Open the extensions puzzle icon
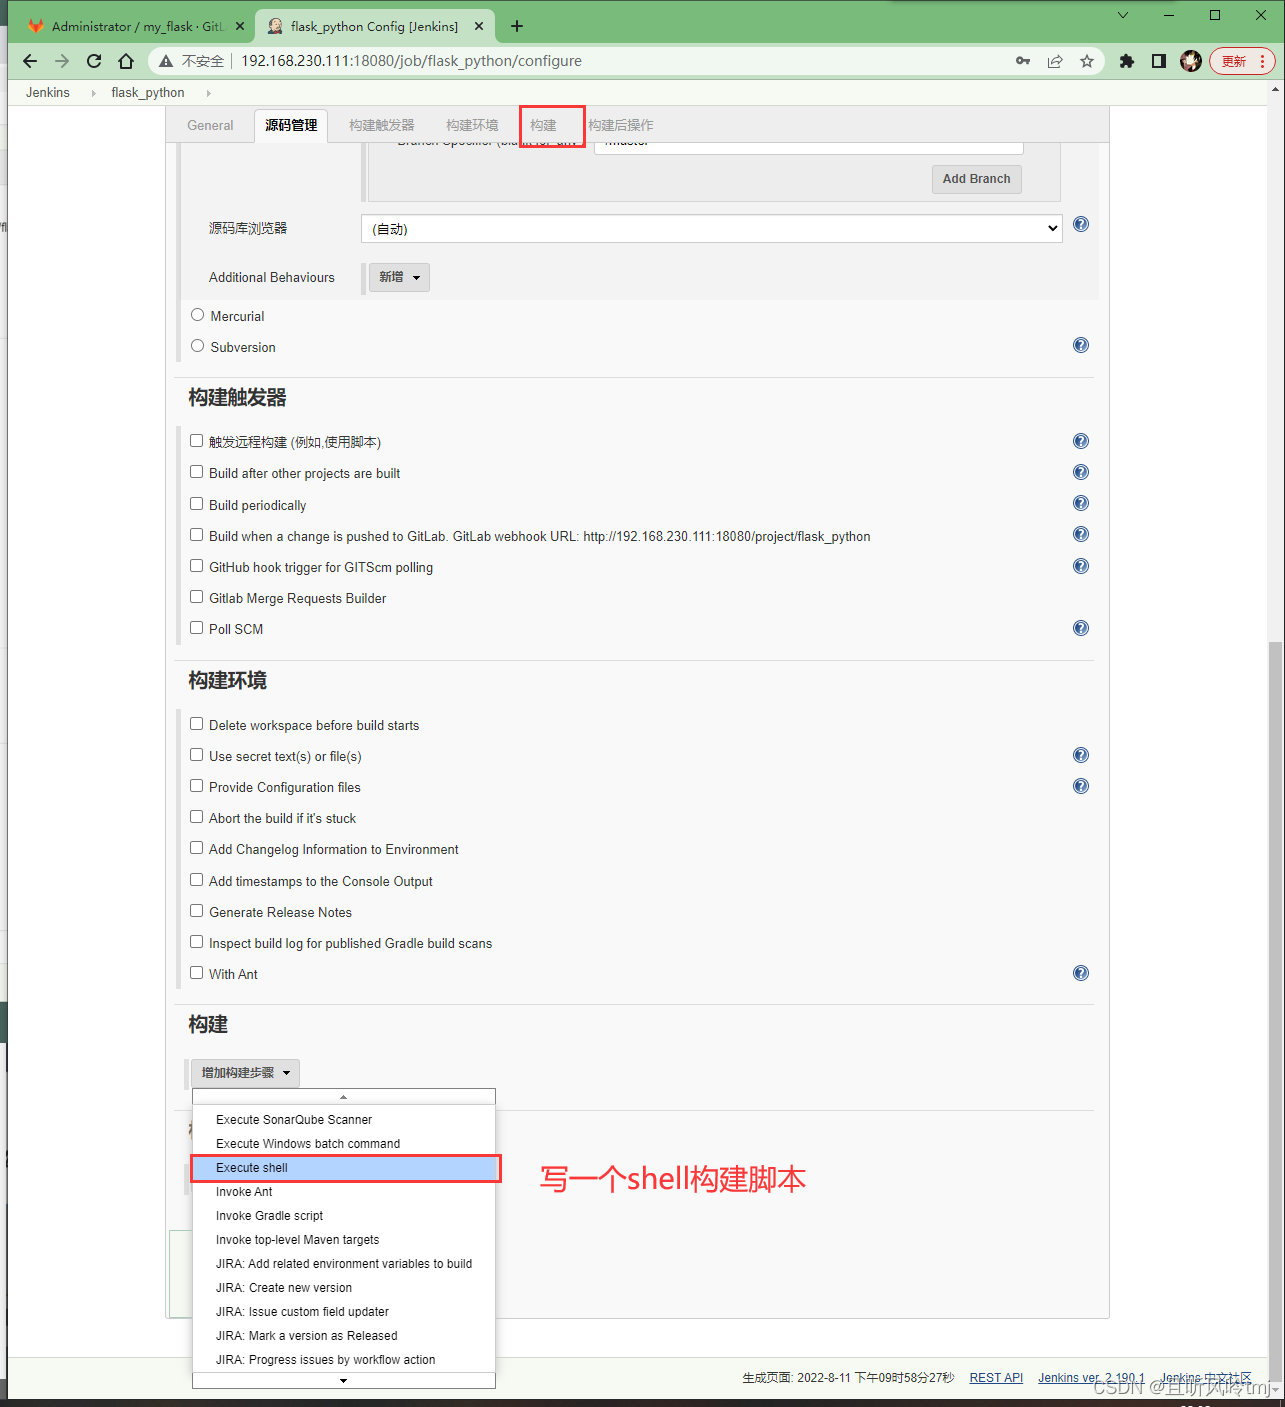 (1127, 61)
